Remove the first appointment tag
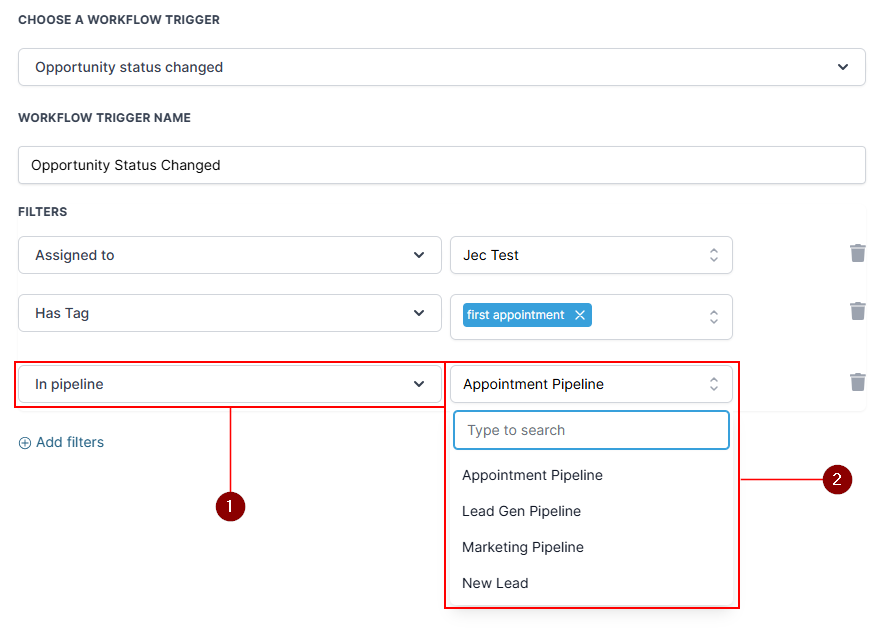888x636 pixels. click(579, 315)
